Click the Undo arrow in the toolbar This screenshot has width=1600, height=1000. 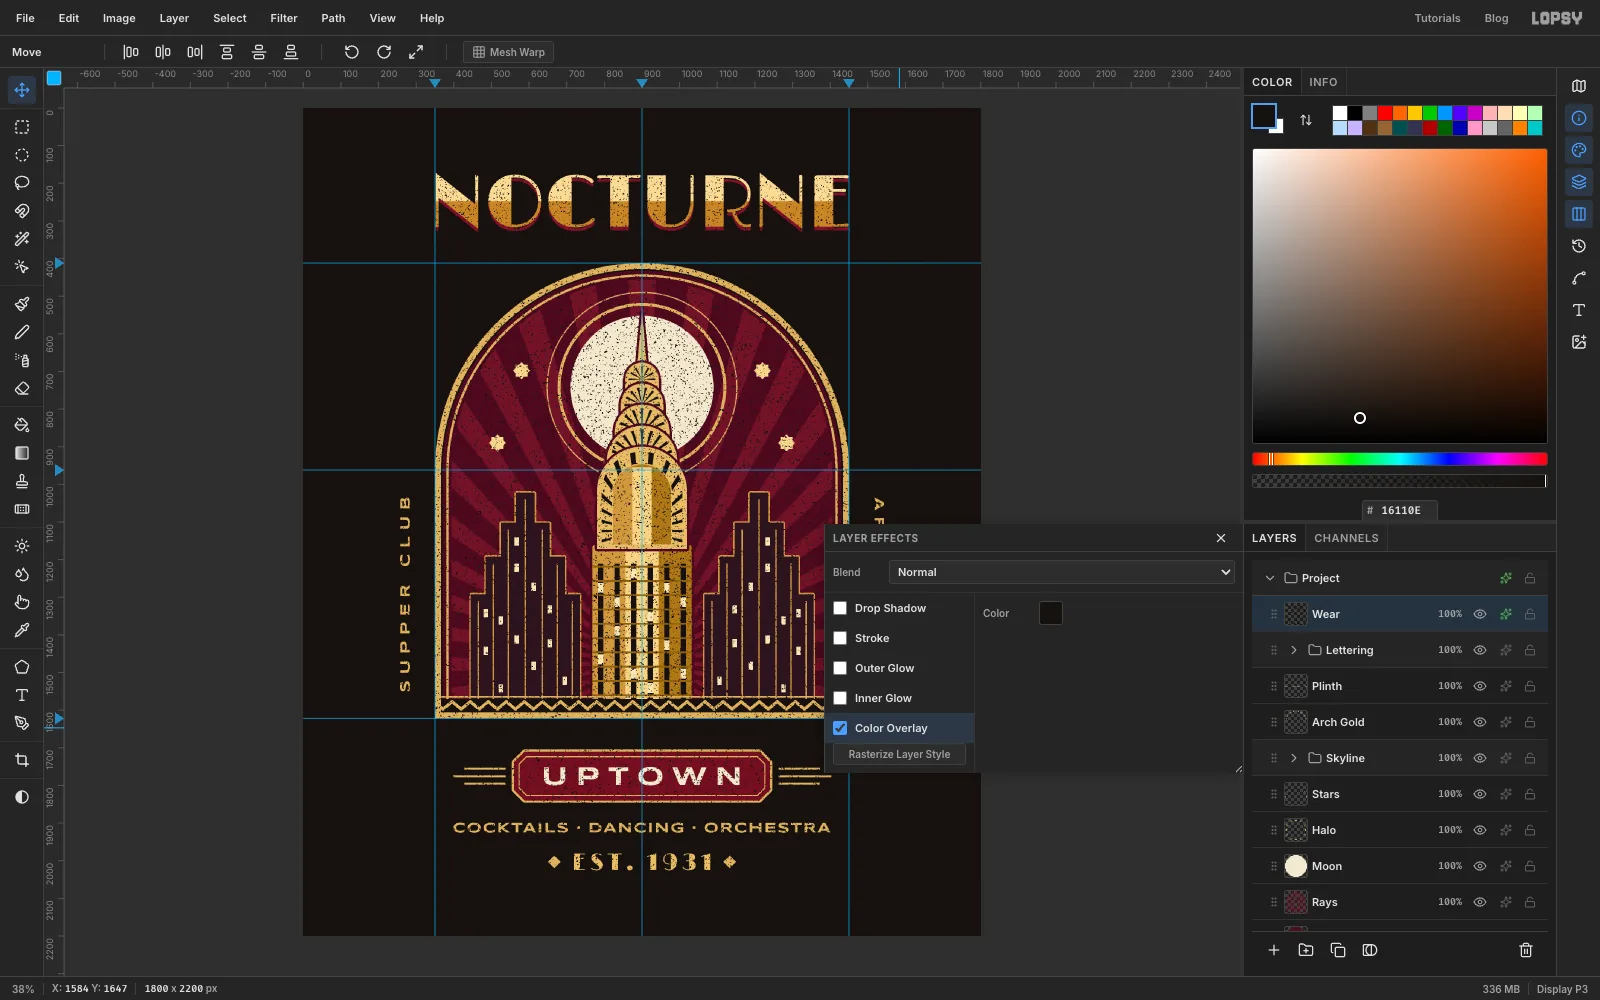coord(352,52)
